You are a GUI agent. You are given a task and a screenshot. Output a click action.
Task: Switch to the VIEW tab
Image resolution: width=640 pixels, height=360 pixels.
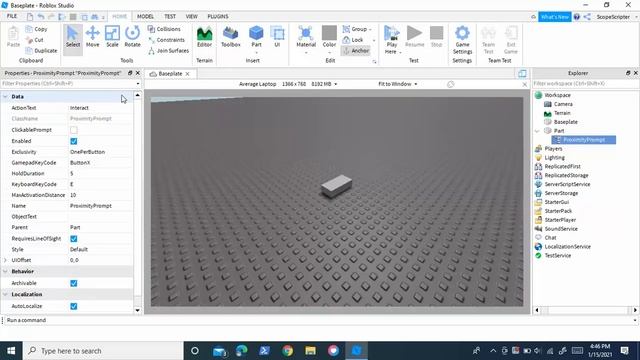191,16
